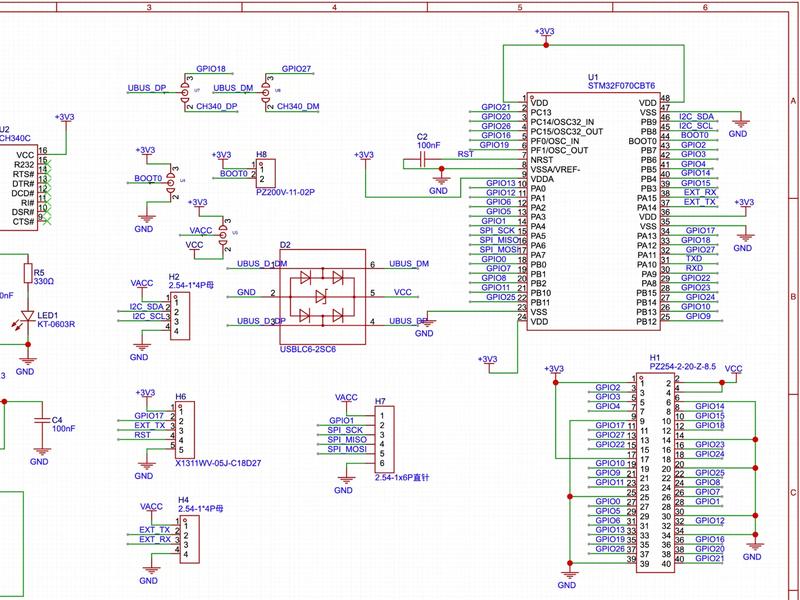Select the VDDA pin name on U1
This screenshot has width=800, height=600.
[x=542, y=179]
